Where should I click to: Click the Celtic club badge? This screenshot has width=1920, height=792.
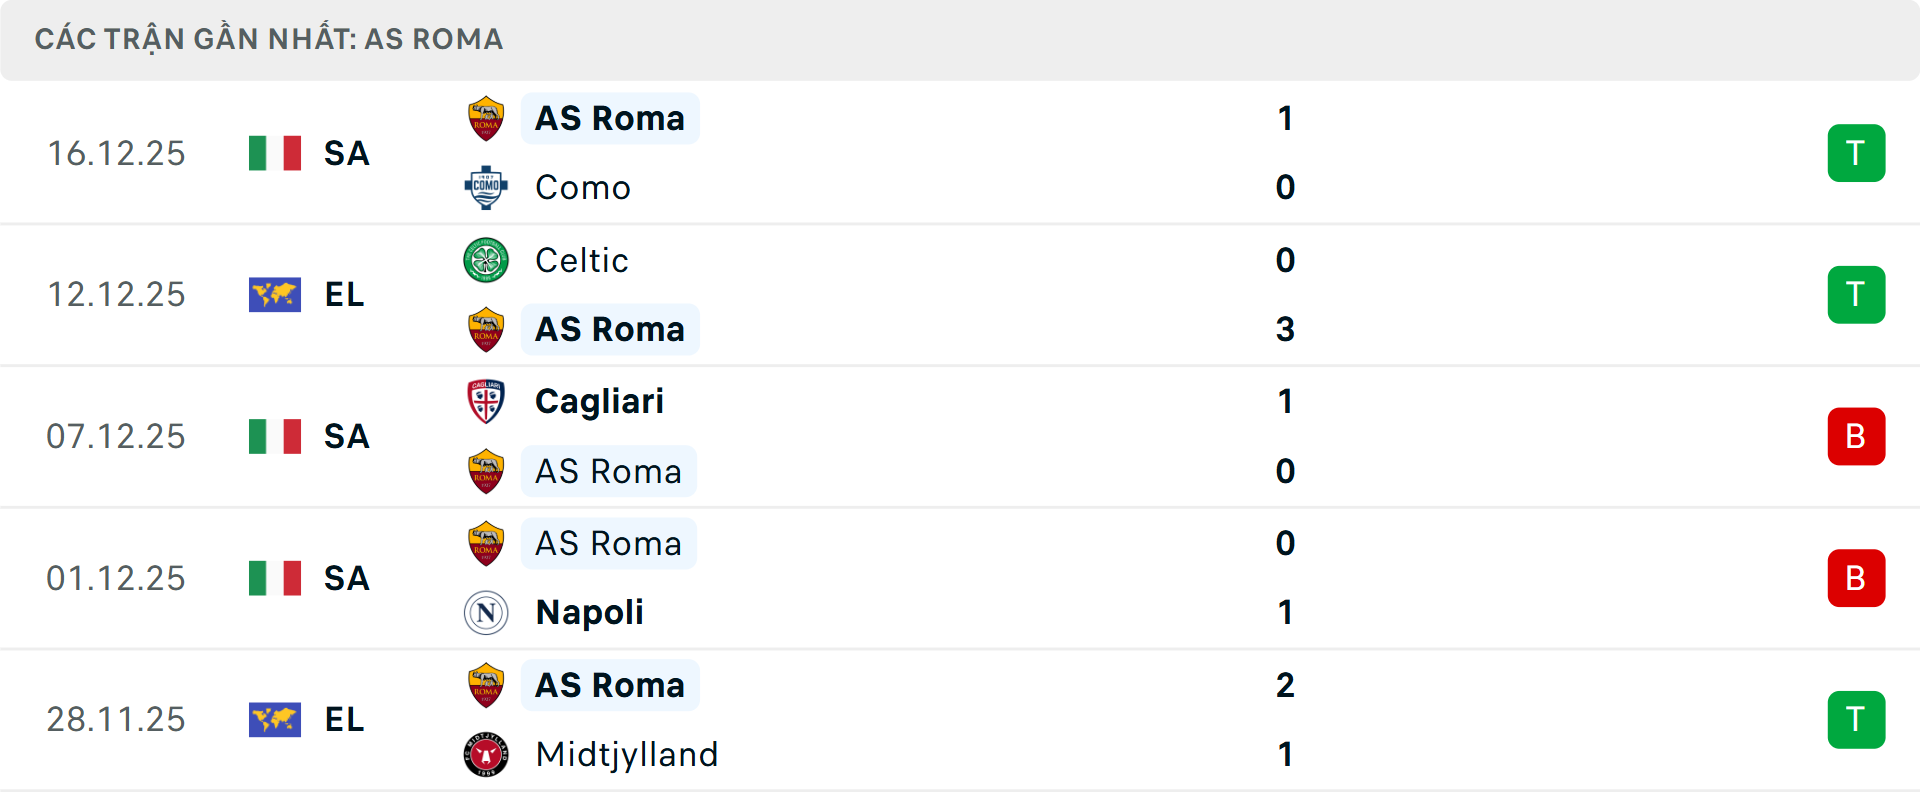pyautogui.click(x=486, y=259)
